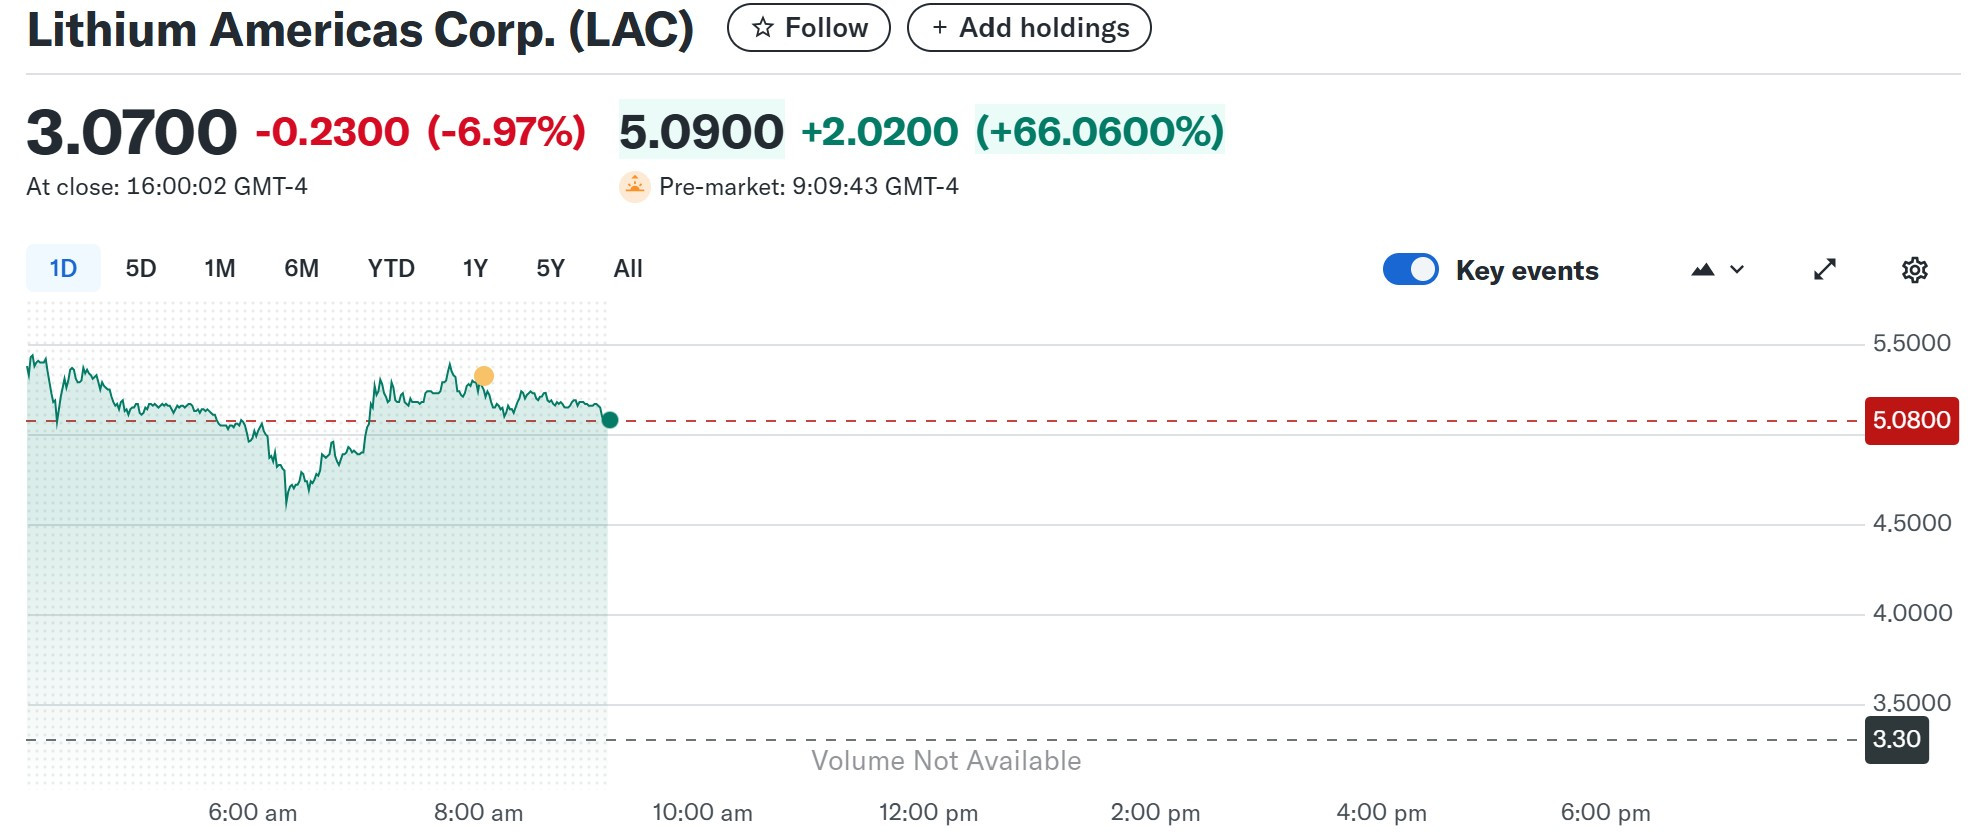The height and width of the screenshot is (836, 1976).
Task: Click the plus icon in Add holdings
Action: (939, 28)
